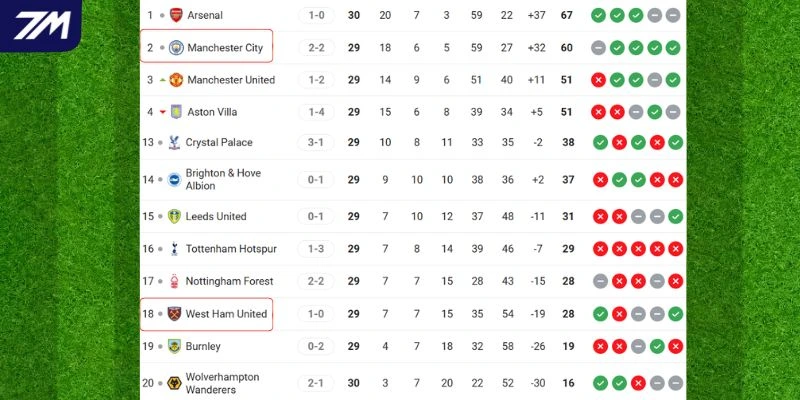Image resolution: width=800 pixels, height=400 pixels.
Task: Click the Arsenal club crest icon
Action: click(x=177, y=15)
